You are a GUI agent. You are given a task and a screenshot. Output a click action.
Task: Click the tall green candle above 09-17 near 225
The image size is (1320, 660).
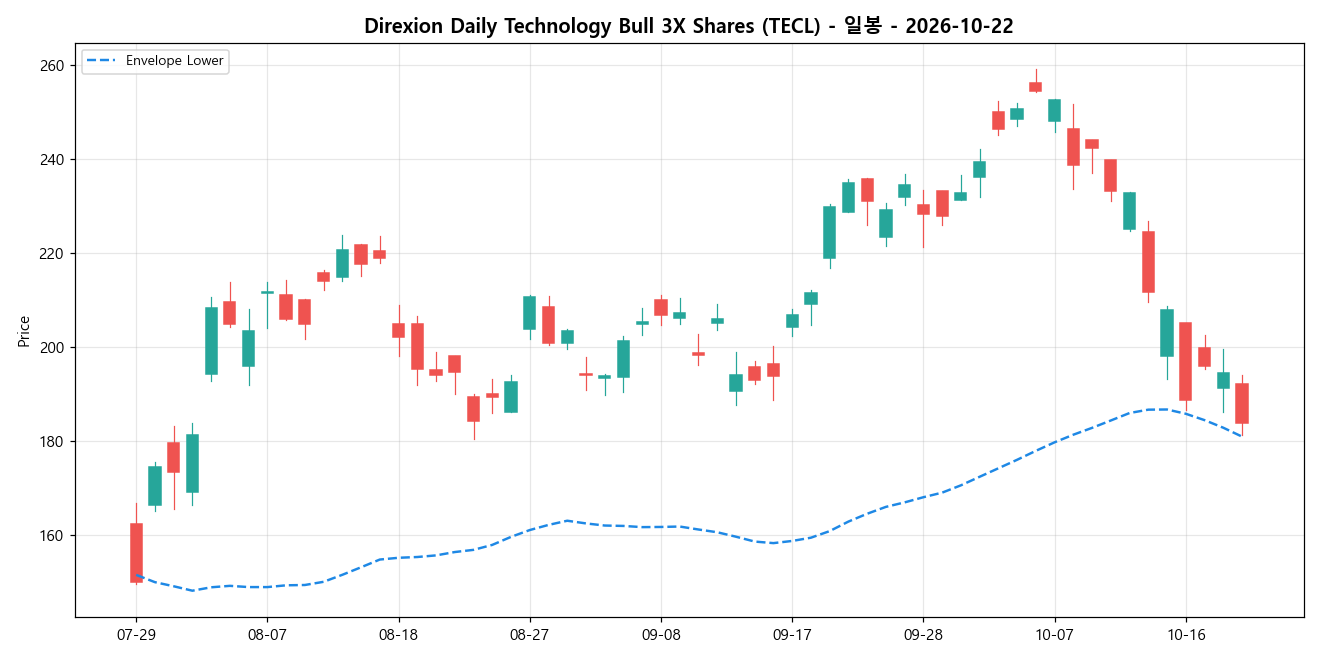tap(829, 233)
